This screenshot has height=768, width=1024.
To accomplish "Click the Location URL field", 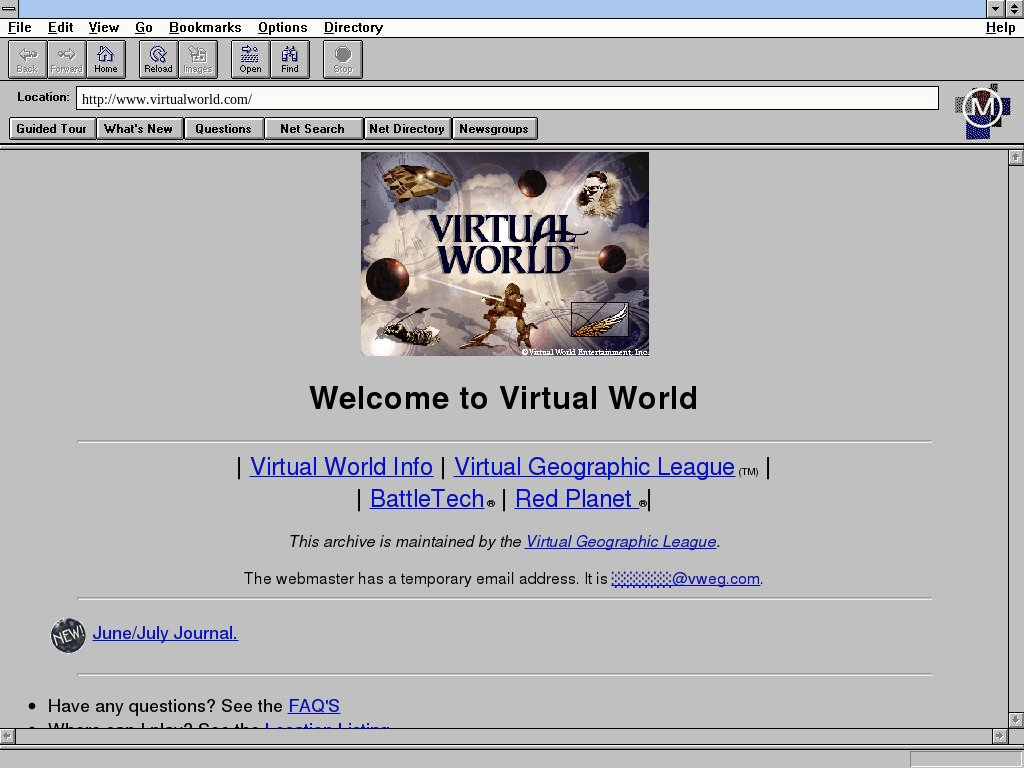I will (x=507, y=99).
